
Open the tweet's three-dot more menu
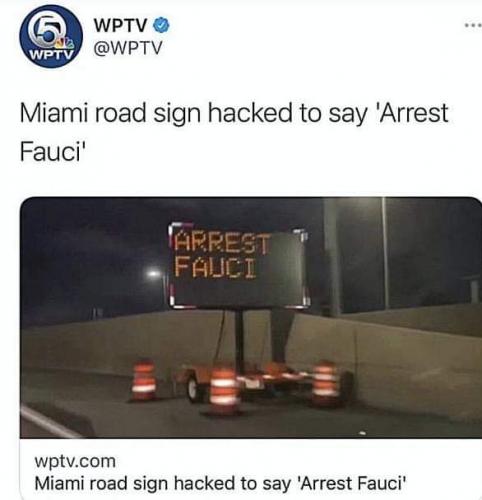474,26
